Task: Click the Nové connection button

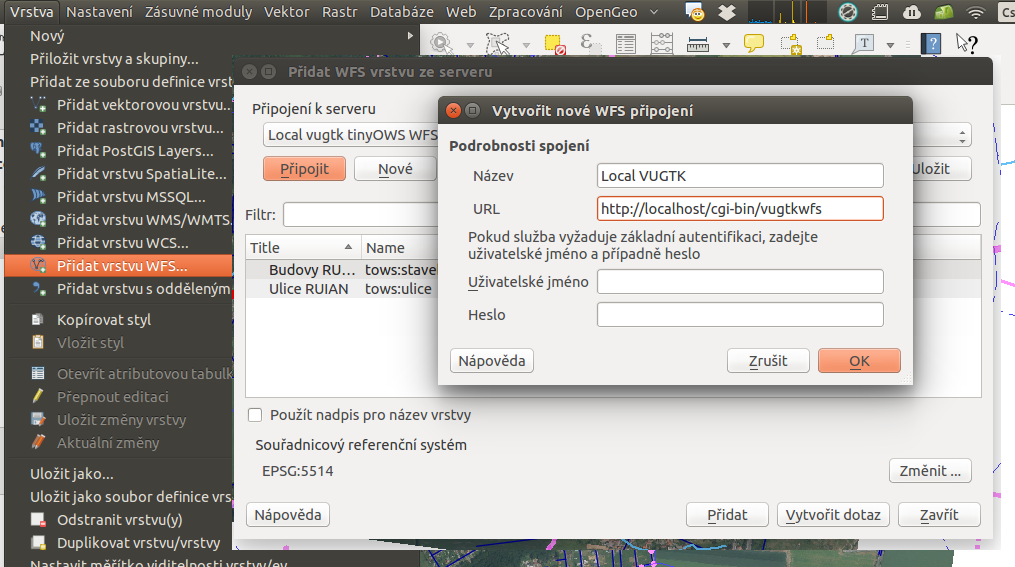Action: [395, 169]
